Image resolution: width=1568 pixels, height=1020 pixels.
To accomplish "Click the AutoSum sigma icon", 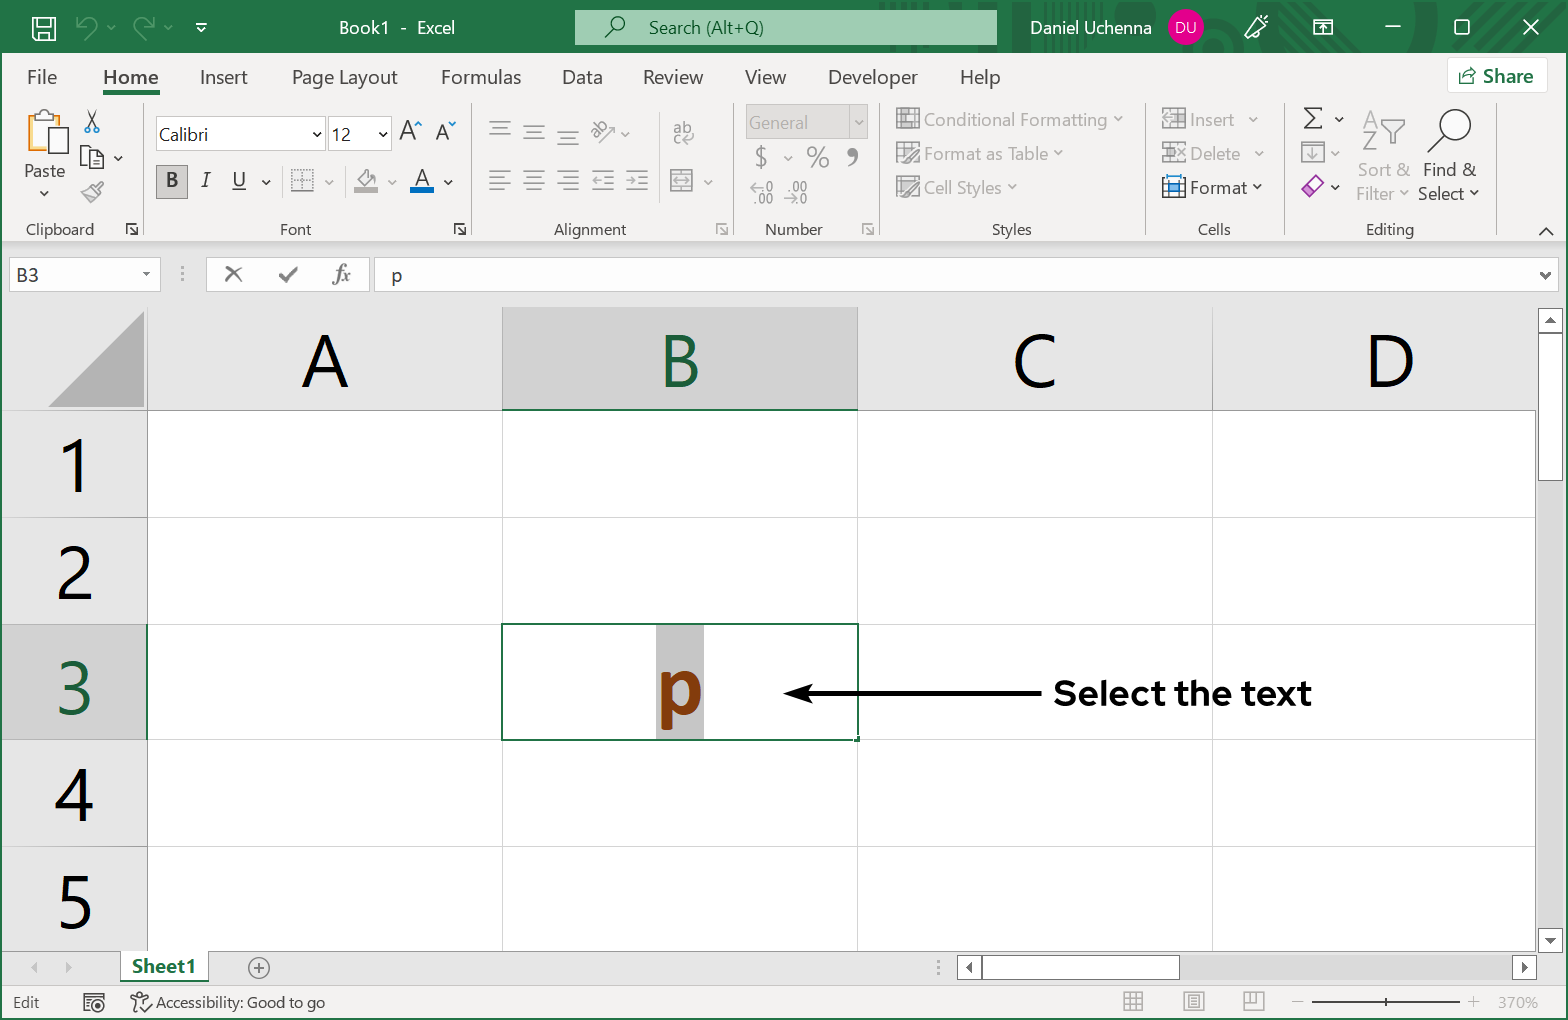I will pyautogui.click(x=1313, y=119).
